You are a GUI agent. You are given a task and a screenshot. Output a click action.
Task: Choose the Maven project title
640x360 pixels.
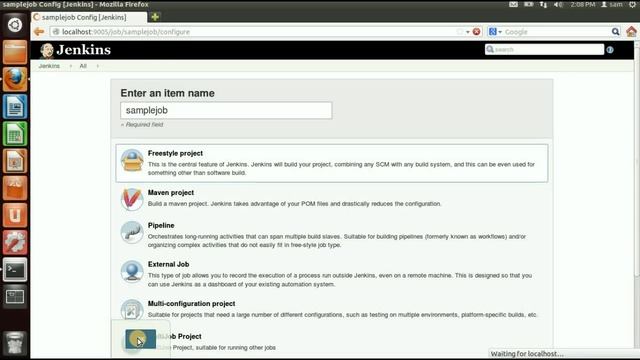click(171, 193)
